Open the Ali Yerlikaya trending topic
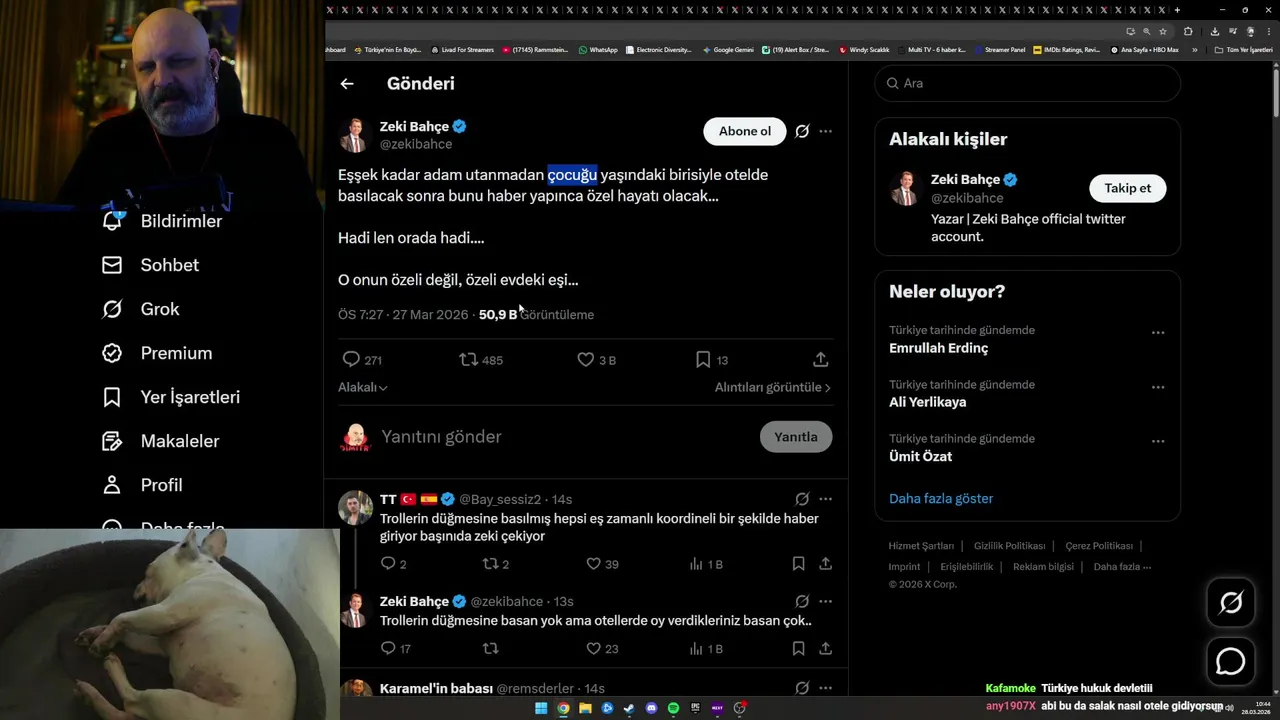 point(928,402)
